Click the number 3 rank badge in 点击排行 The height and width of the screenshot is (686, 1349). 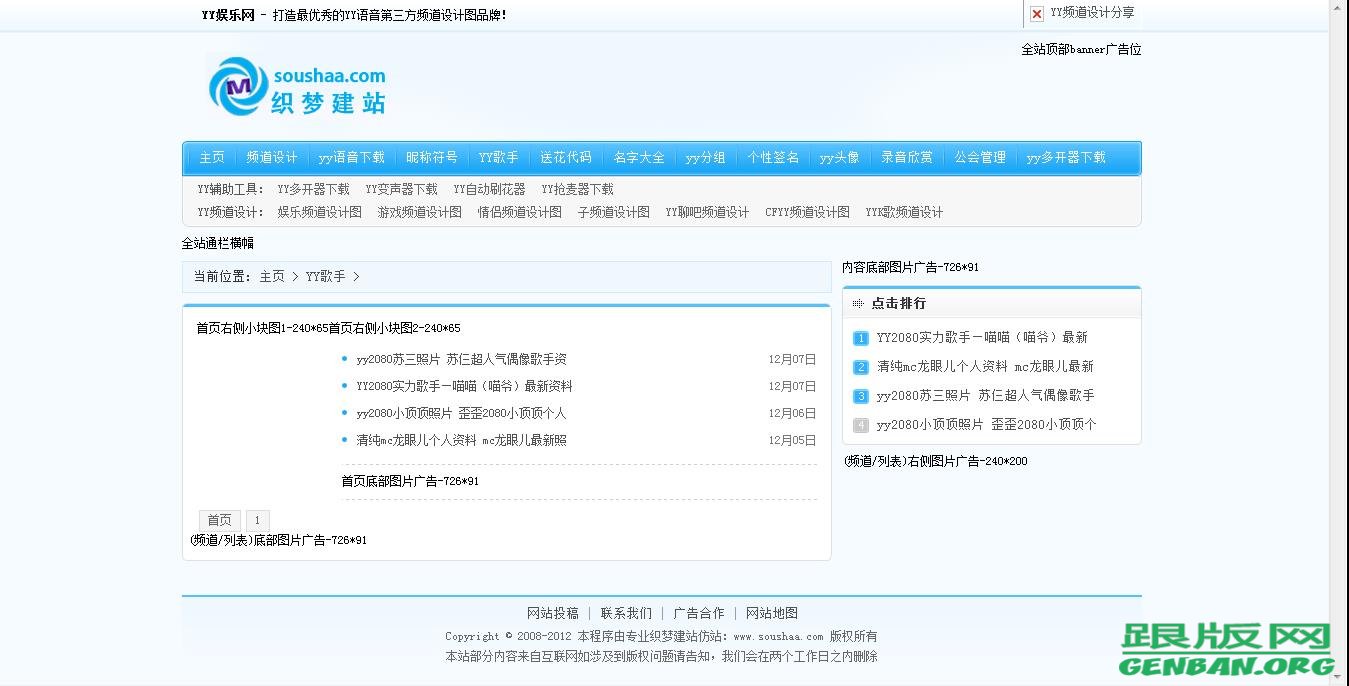point(860,396)
